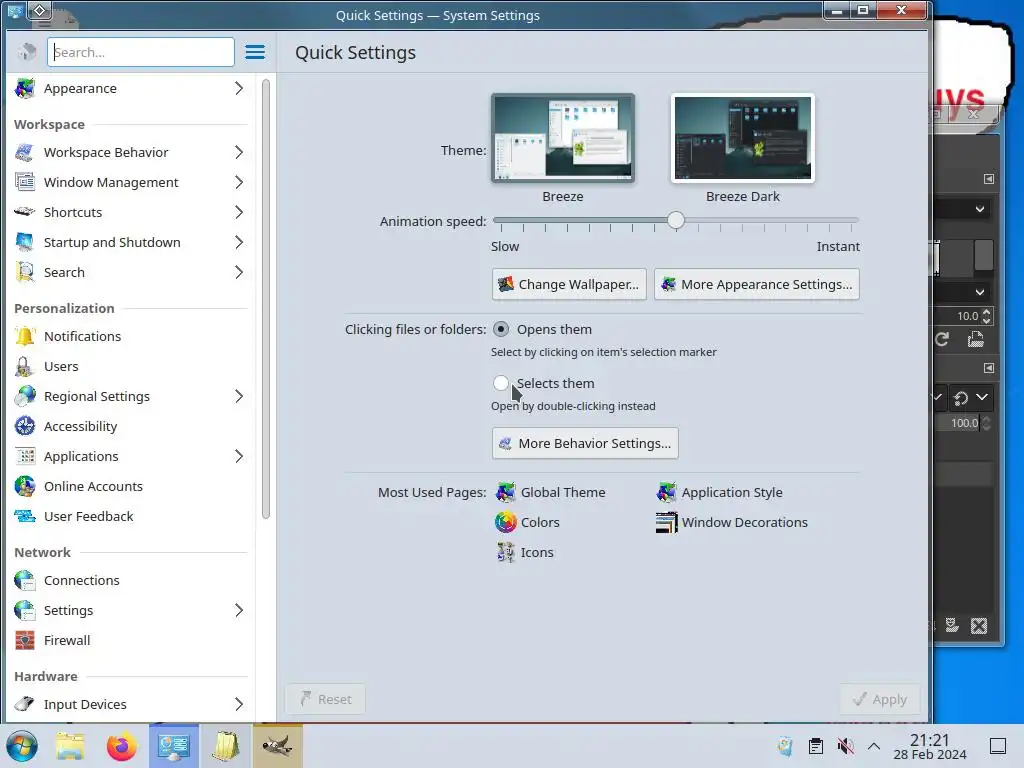Click Change Wallpaper button
The image size is (1024, 768).
pos(569,284)
